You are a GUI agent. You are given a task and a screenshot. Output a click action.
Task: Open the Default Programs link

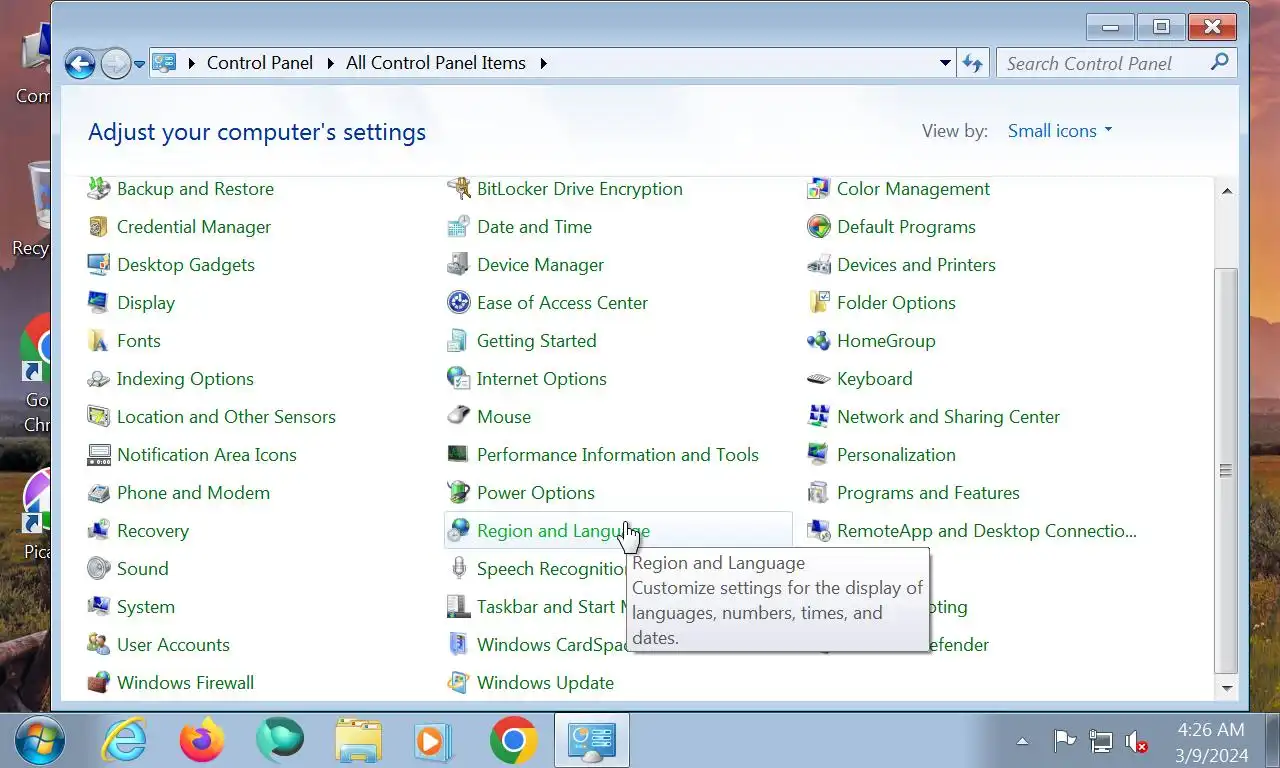coord(906,226)
